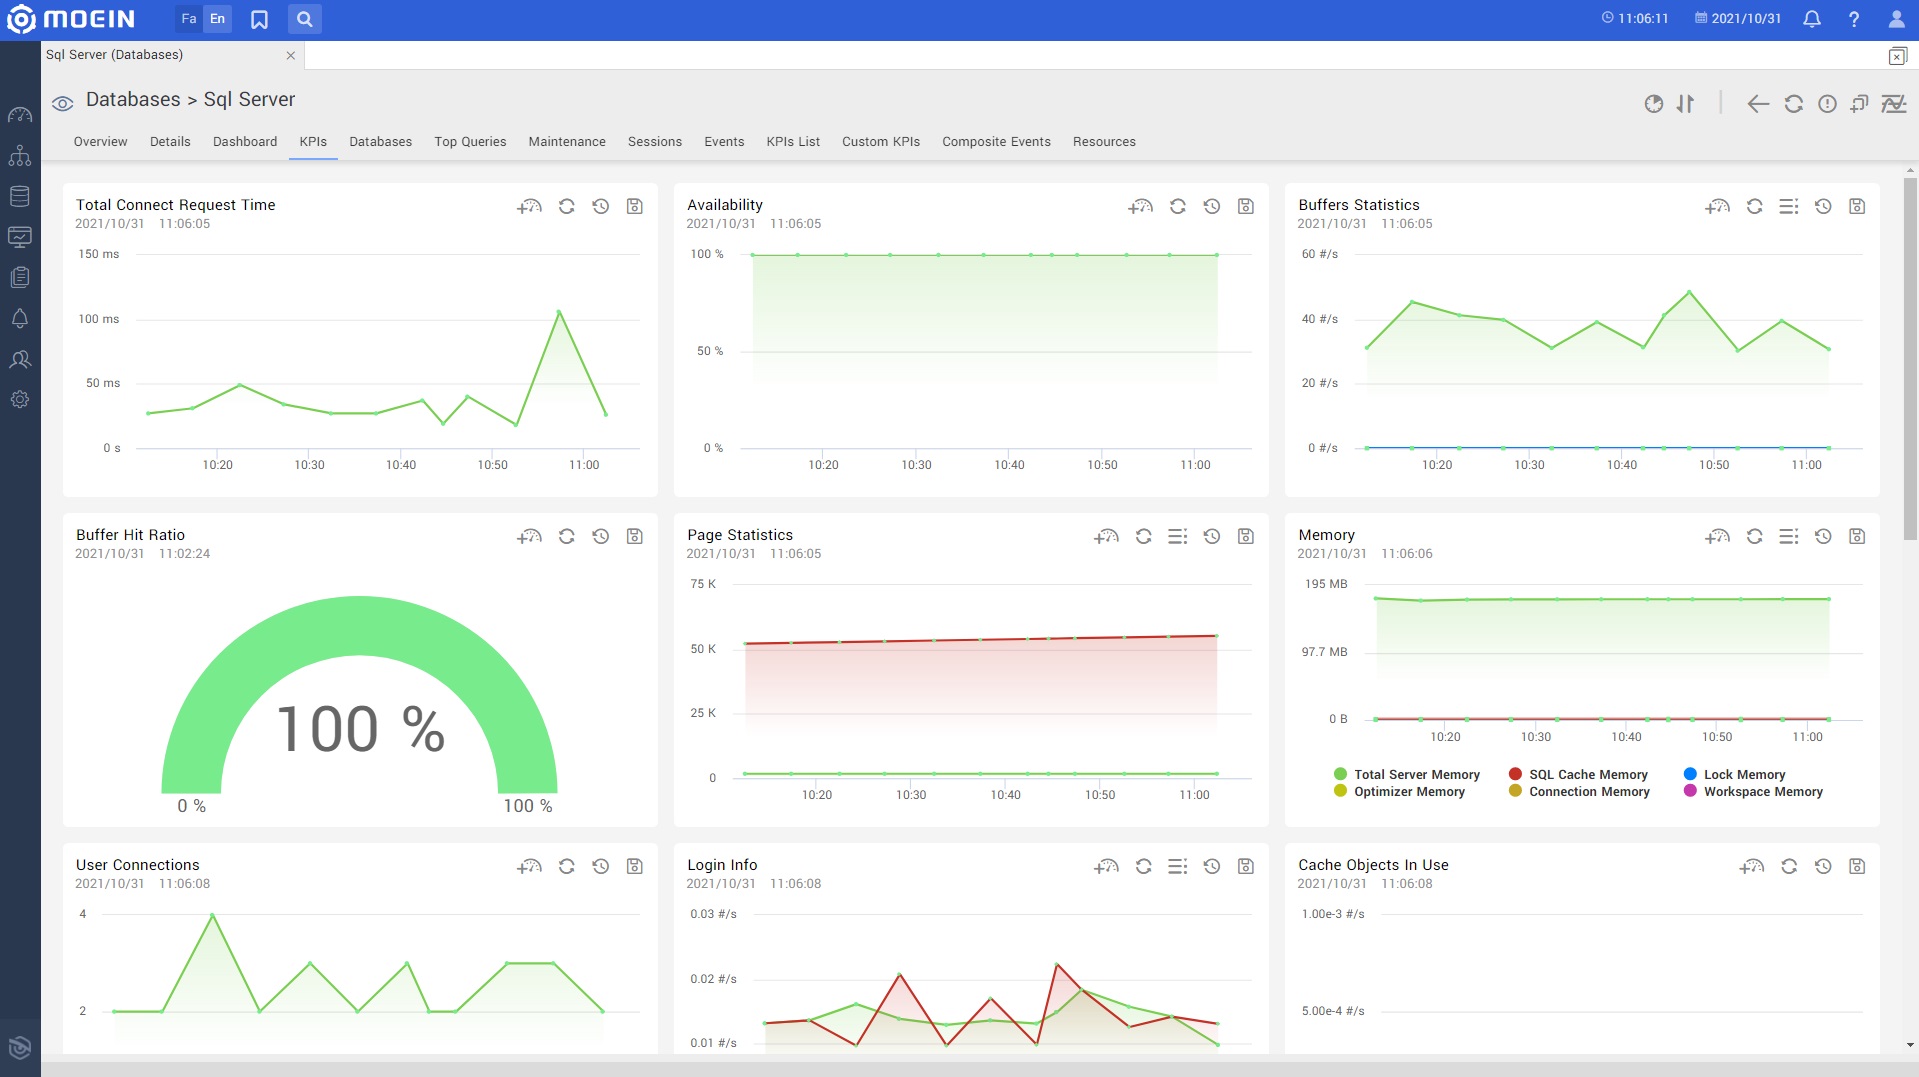1919x1077 pixels.
Task: Open the Maintenance tab
Action: pos(566,142)
